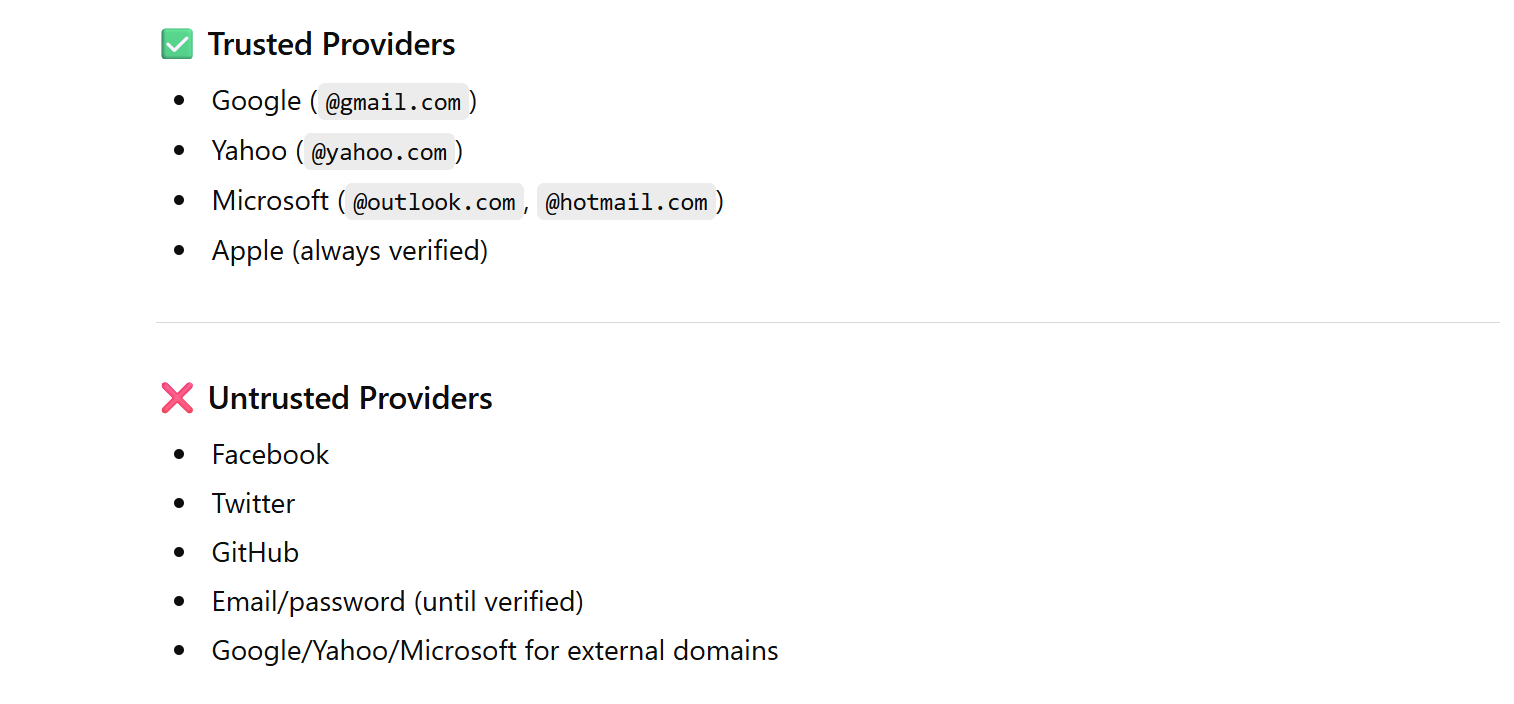
Task: Click the @hotmail.com code snippet
Action: click(x=626, y=202)
